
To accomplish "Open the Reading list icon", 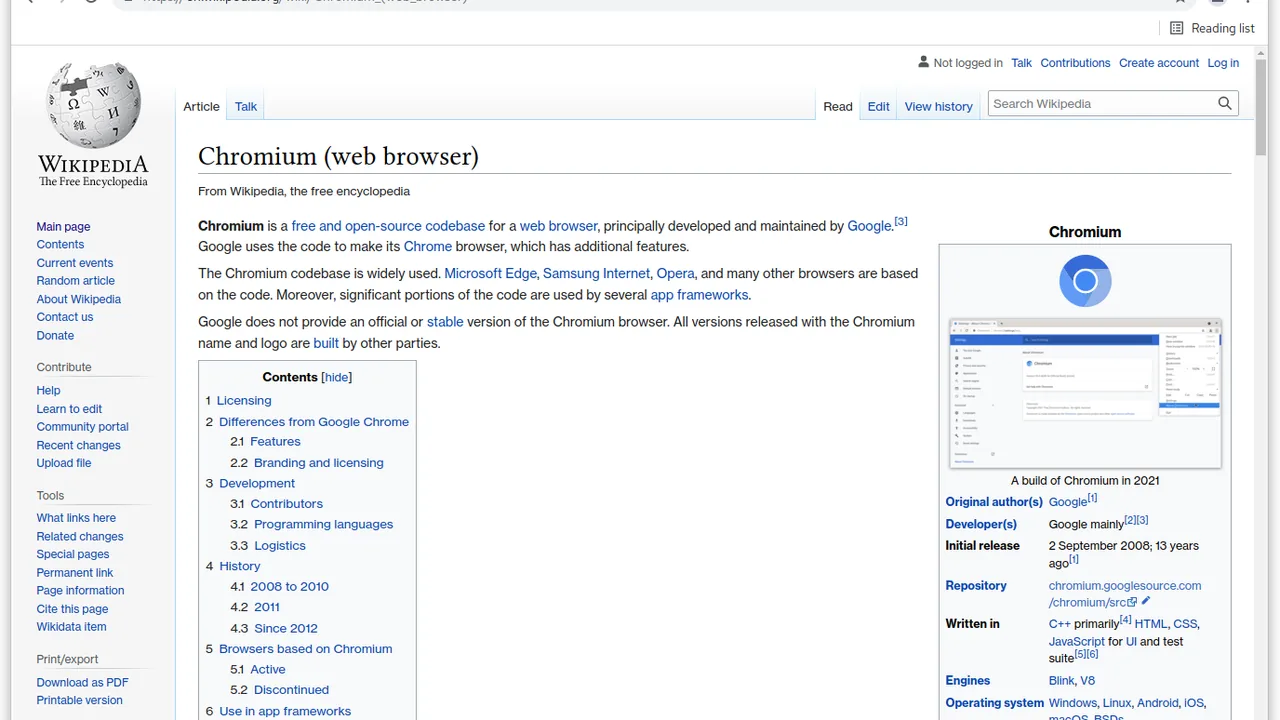I will click(1177, 28).
